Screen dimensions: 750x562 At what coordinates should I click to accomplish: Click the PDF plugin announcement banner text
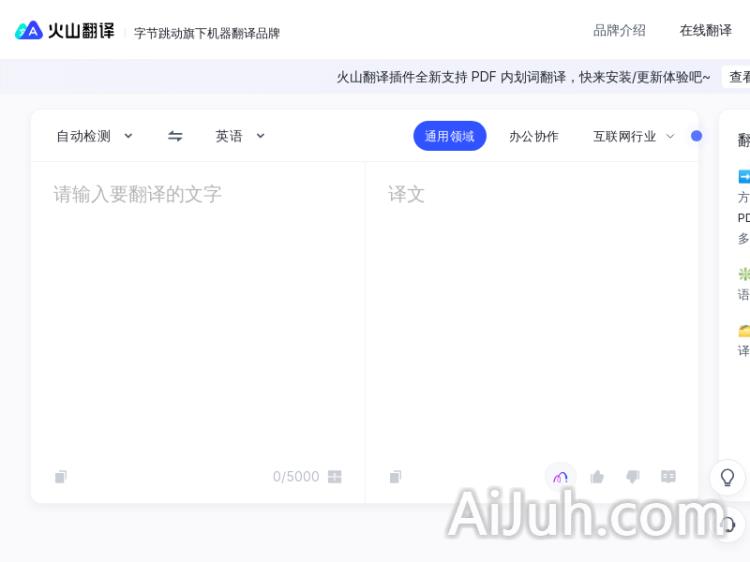pos(523,77)
